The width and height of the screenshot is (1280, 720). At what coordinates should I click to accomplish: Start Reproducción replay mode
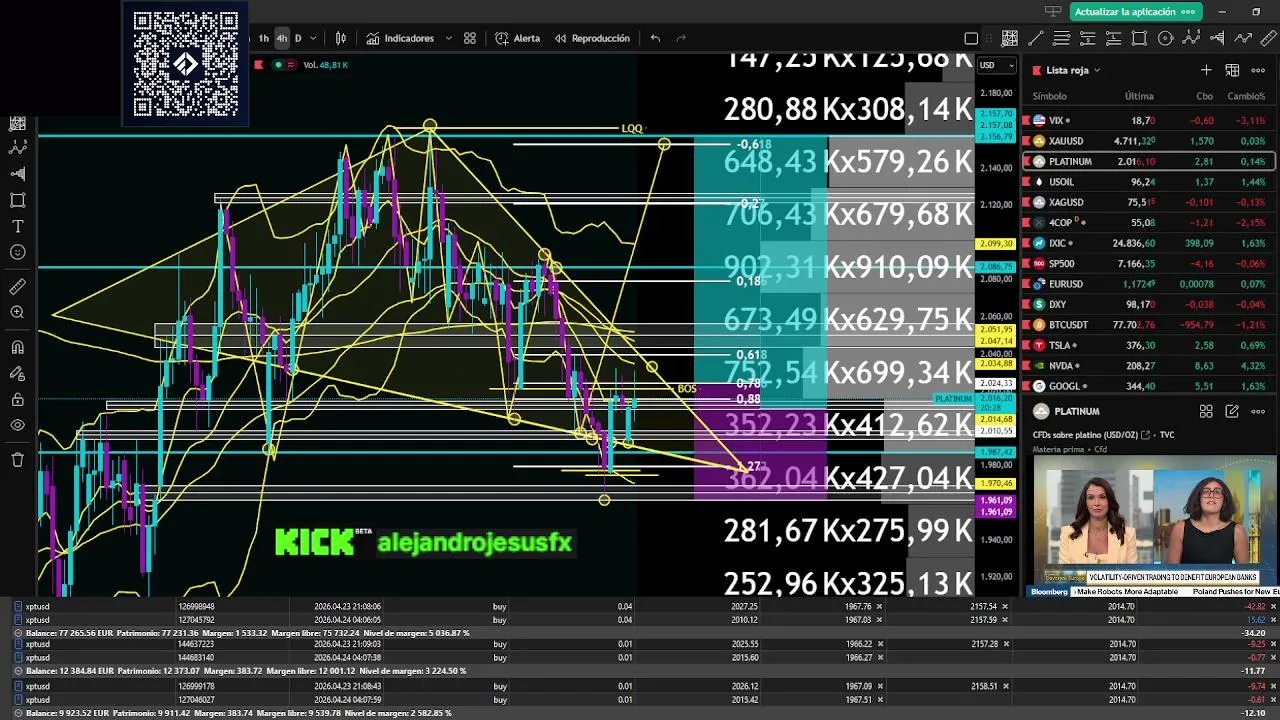pyautogui.click(x=592, y=38)
